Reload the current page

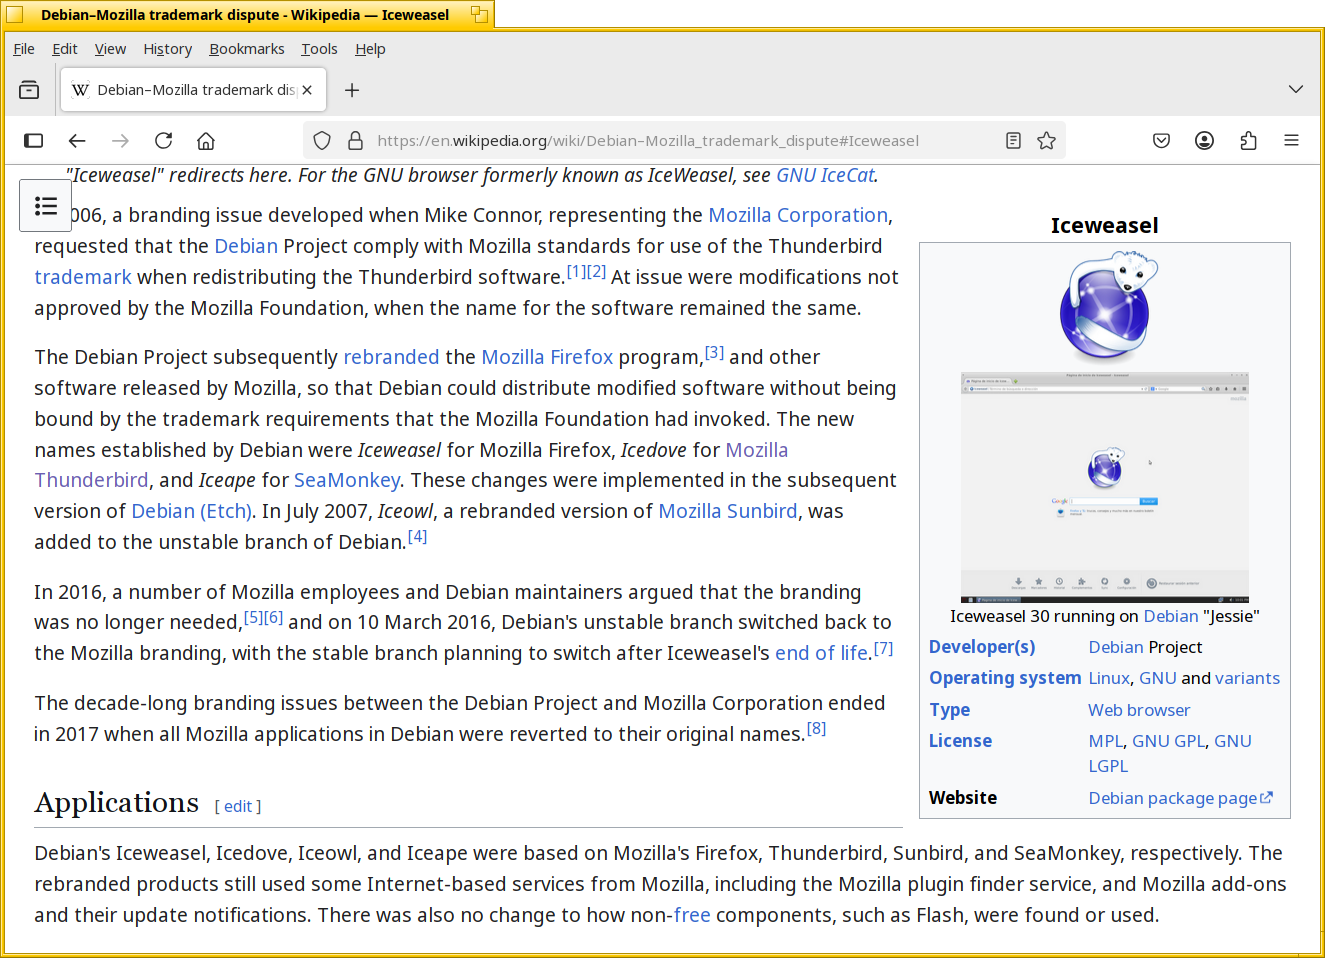coord(164,141)
